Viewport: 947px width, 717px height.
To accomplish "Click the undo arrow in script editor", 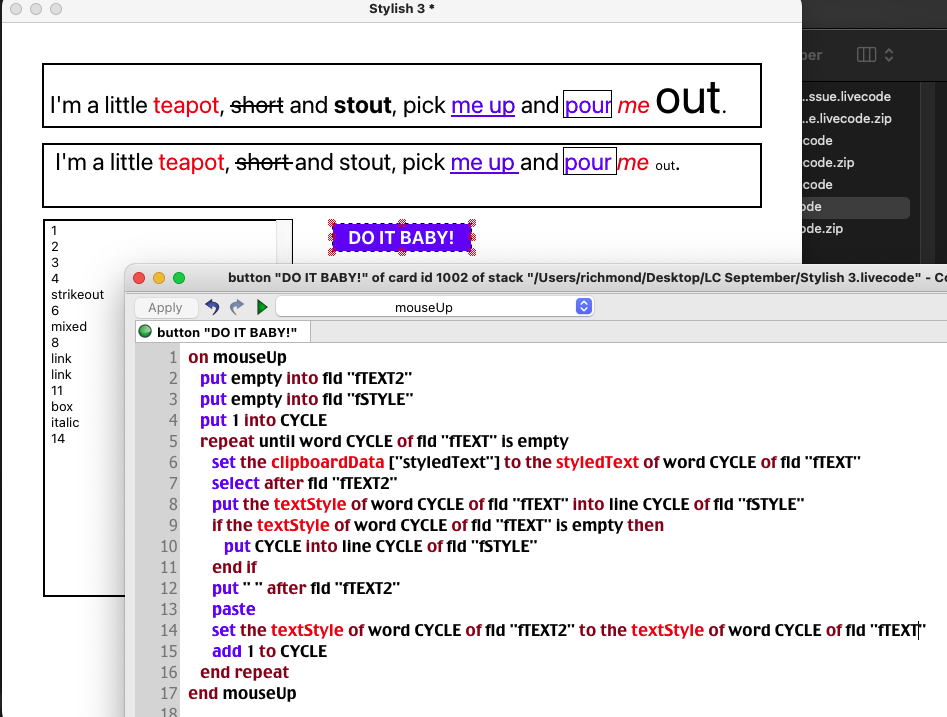I will pos(212,307).
